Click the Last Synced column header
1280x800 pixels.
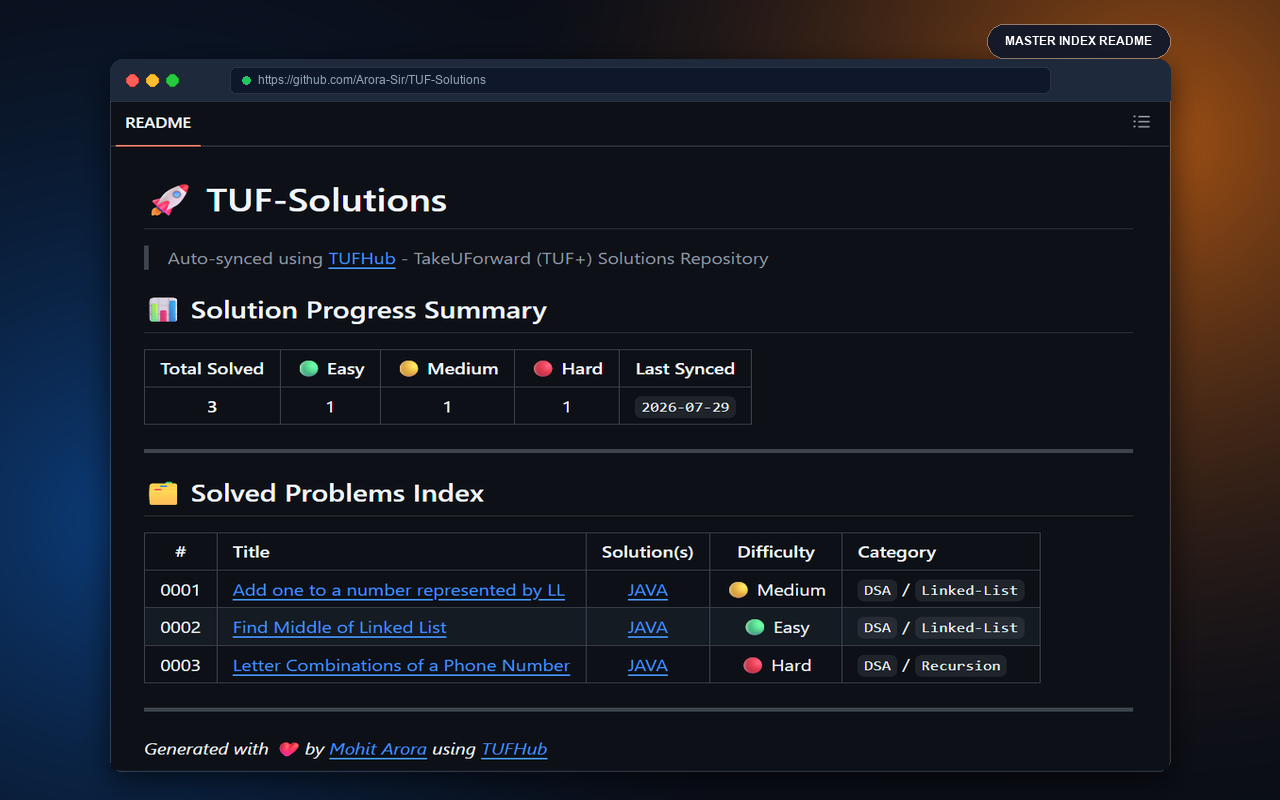685,369
